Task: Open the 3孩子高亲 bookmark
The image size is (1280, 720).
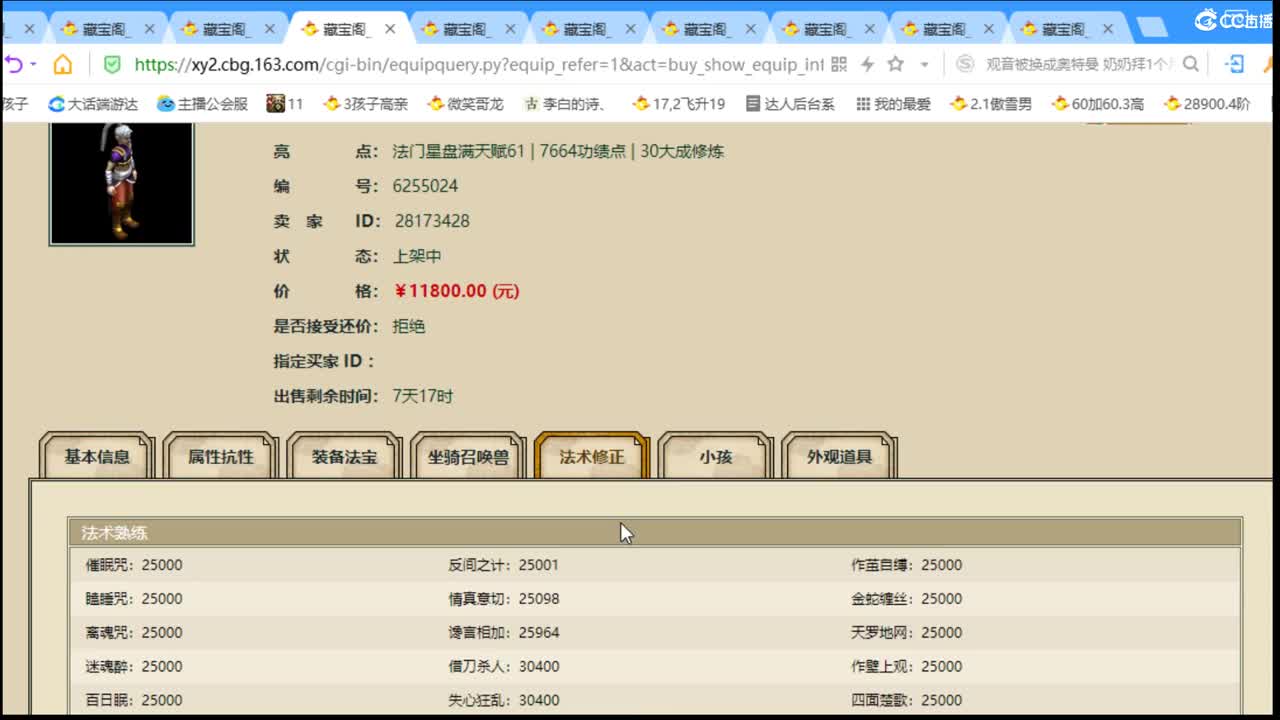Action: (x=365, y=103)
